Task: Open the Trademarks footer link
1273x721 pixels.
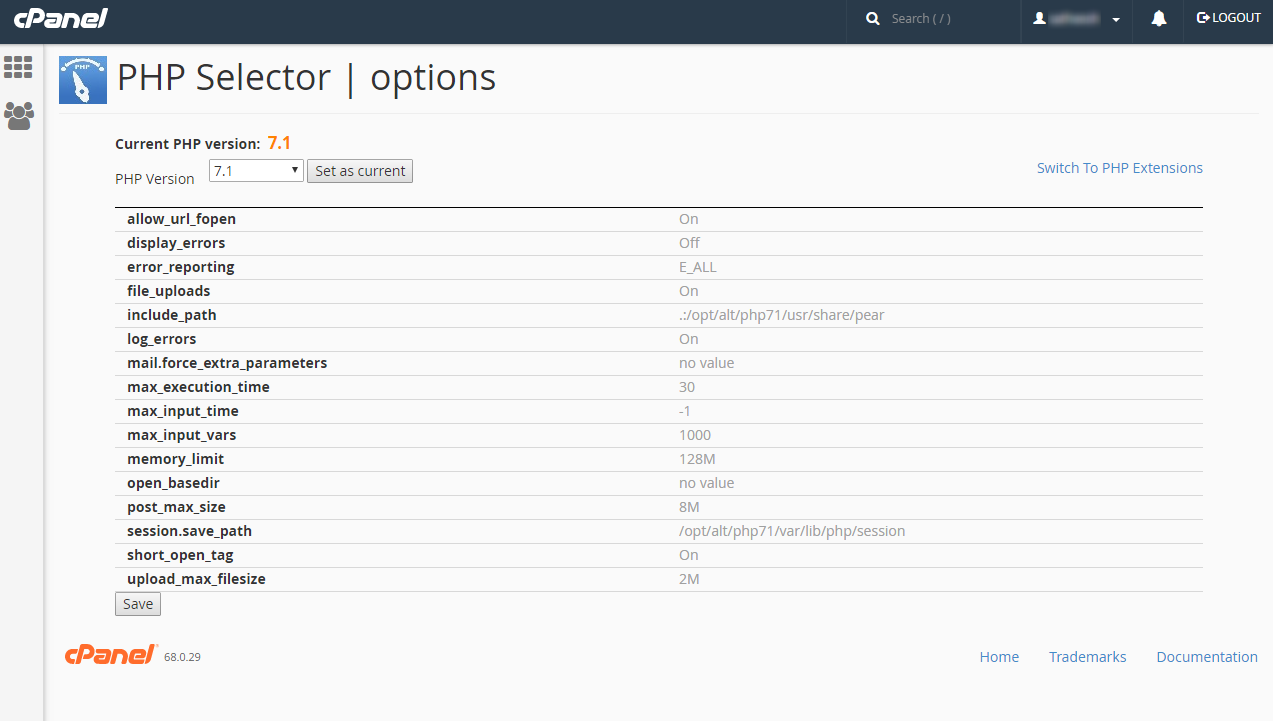Action: (1087, 657)
